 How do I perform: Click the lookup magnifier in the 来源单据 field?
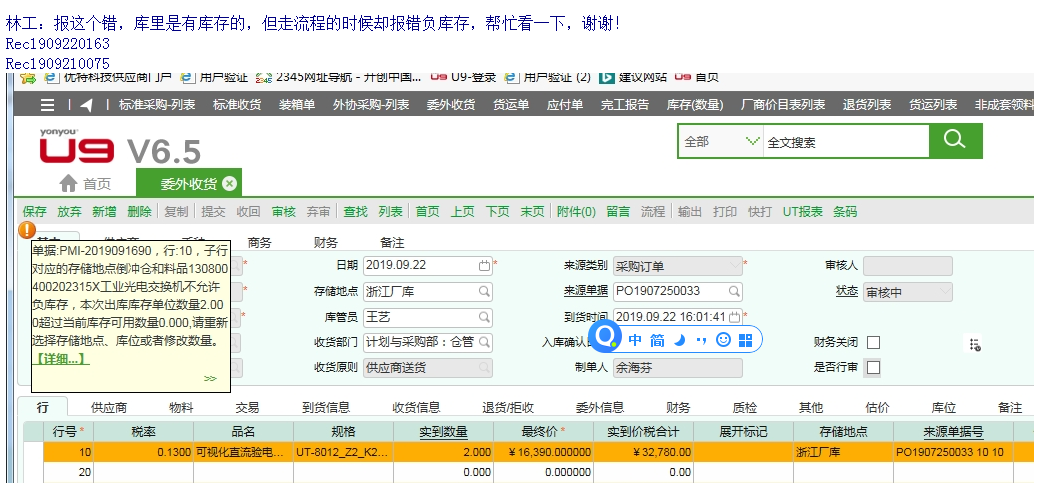pyautogui.click(x=734, y=291)
